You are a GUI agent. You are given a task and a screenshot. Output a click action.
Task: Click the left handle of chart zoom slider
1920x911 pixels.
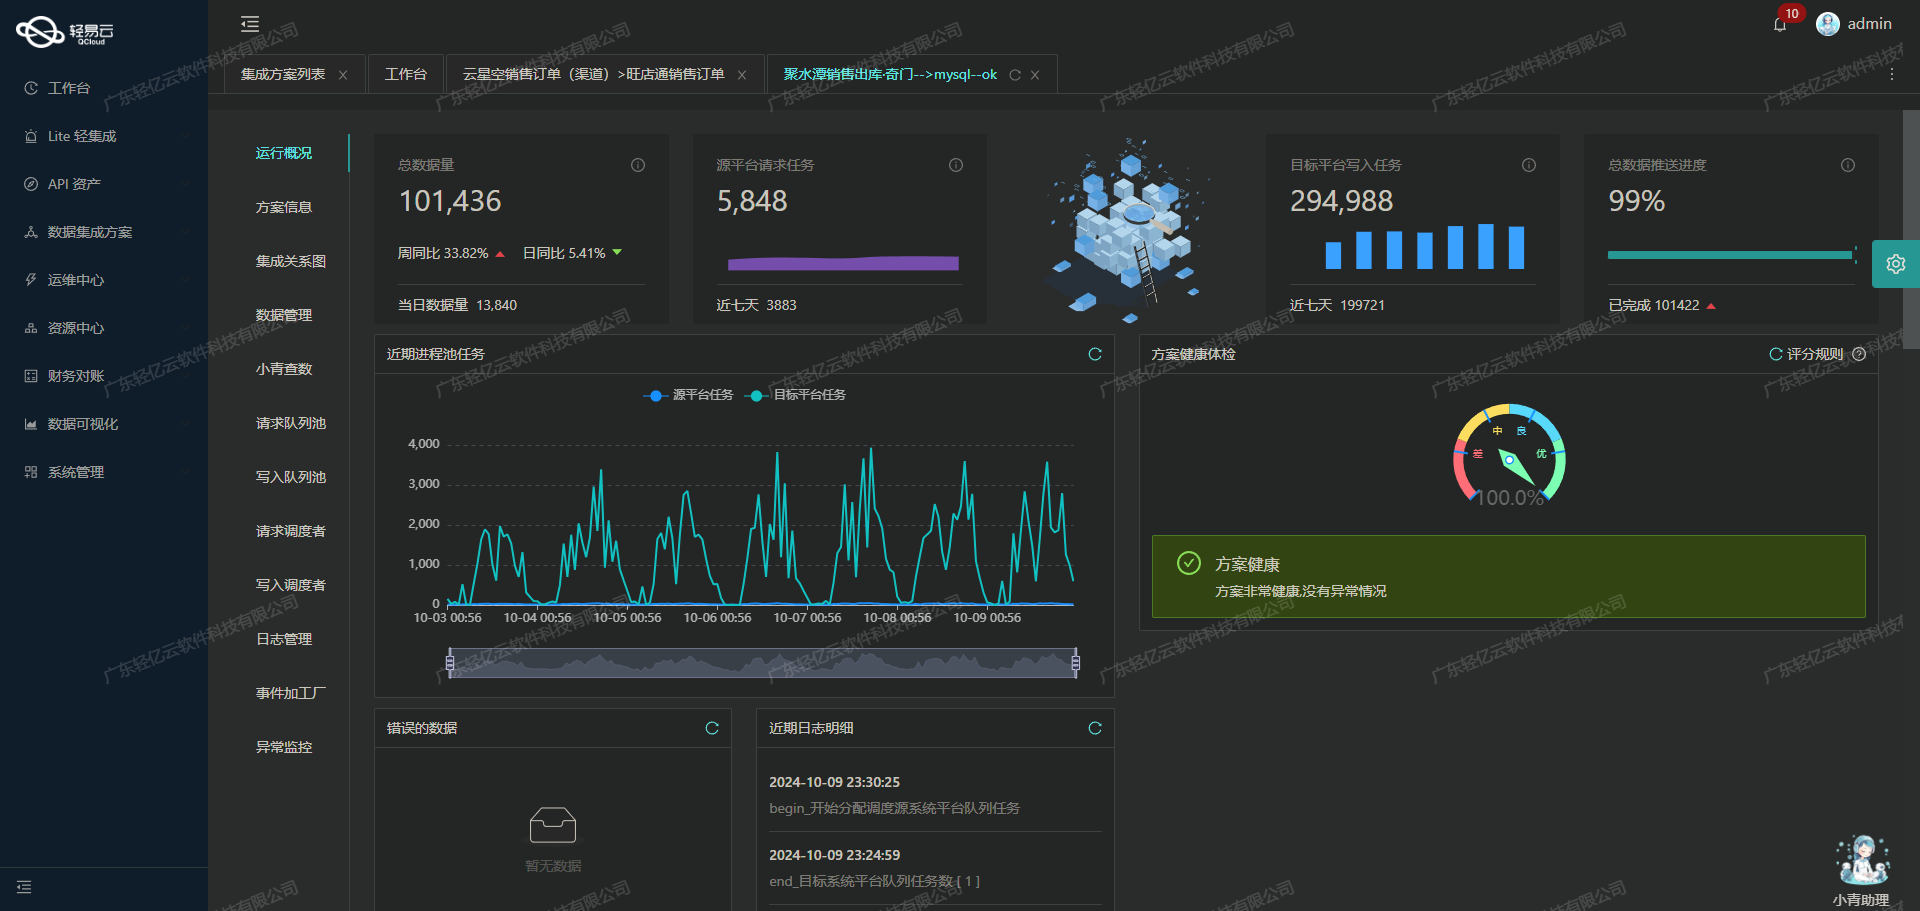point(450,662)
